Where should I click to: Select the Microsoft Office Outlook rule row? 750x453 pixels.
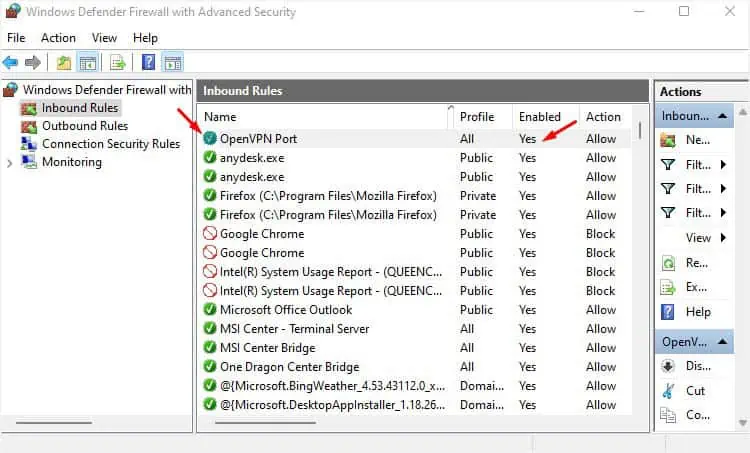click(x=288, y=310)
